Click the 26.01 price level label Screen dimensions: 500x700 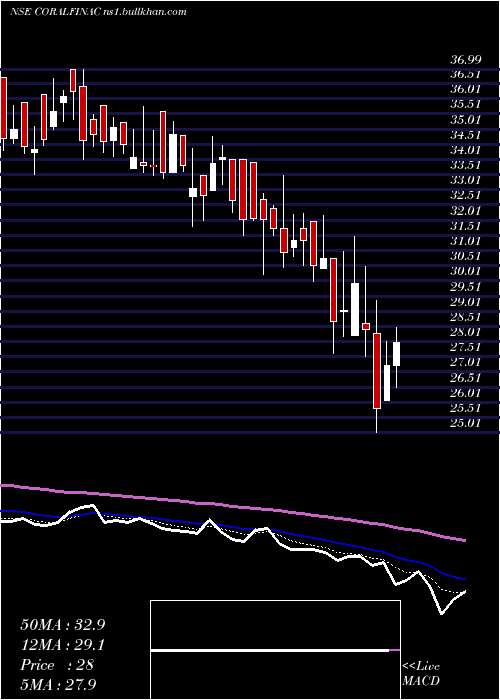pos(464,393)
